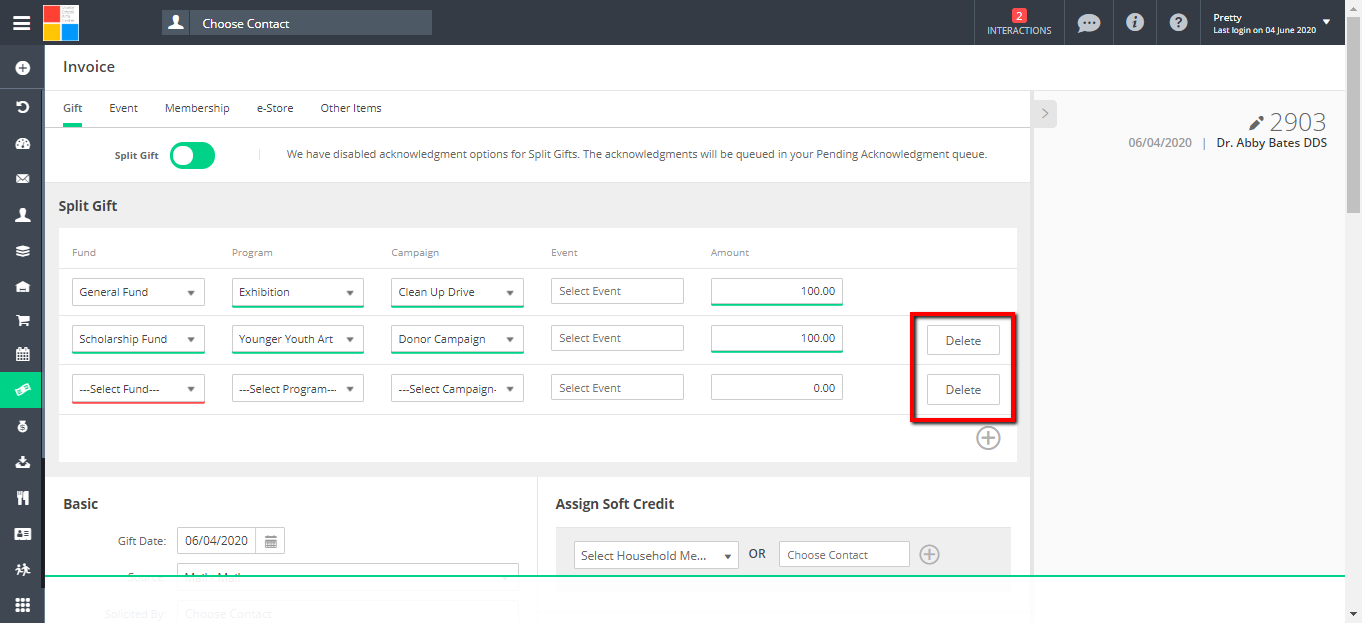Image resolution: width=1362 pixels, height=623 pixels.
Task: Open the apps grid sidebar icon
Action: point(22,605)
